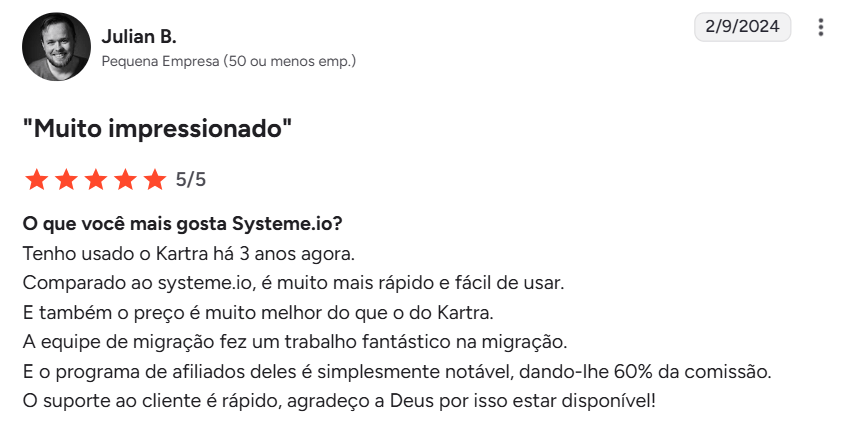Click the fourth rating star
The height and width of the screenshot is (431, 846).
pos(125,180)
